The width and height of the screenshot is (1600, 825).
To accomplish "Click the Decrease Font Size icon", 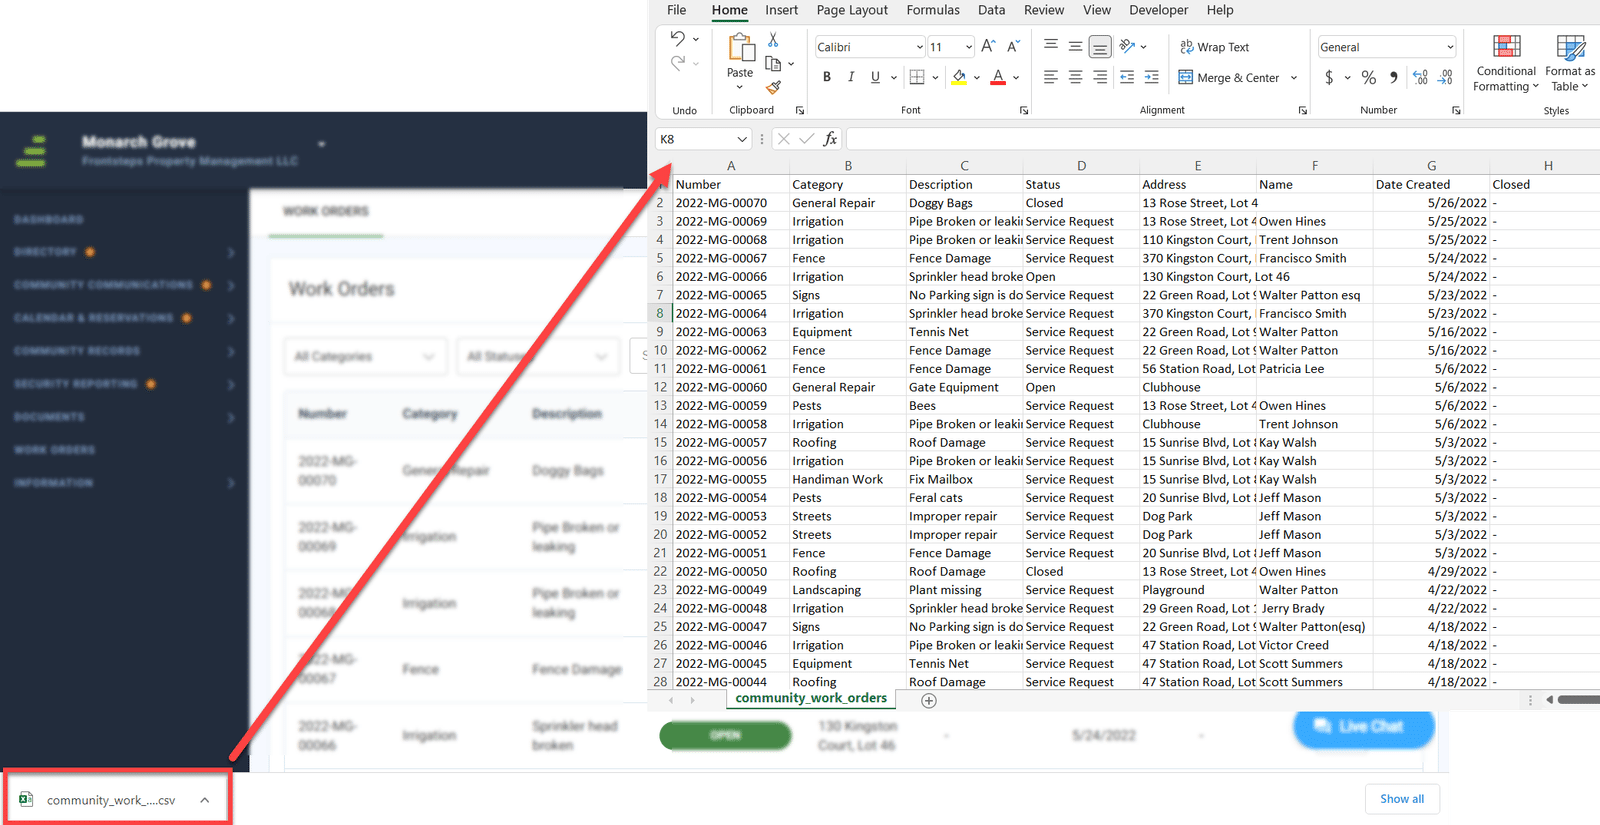I will click(x=1013, y=46).
